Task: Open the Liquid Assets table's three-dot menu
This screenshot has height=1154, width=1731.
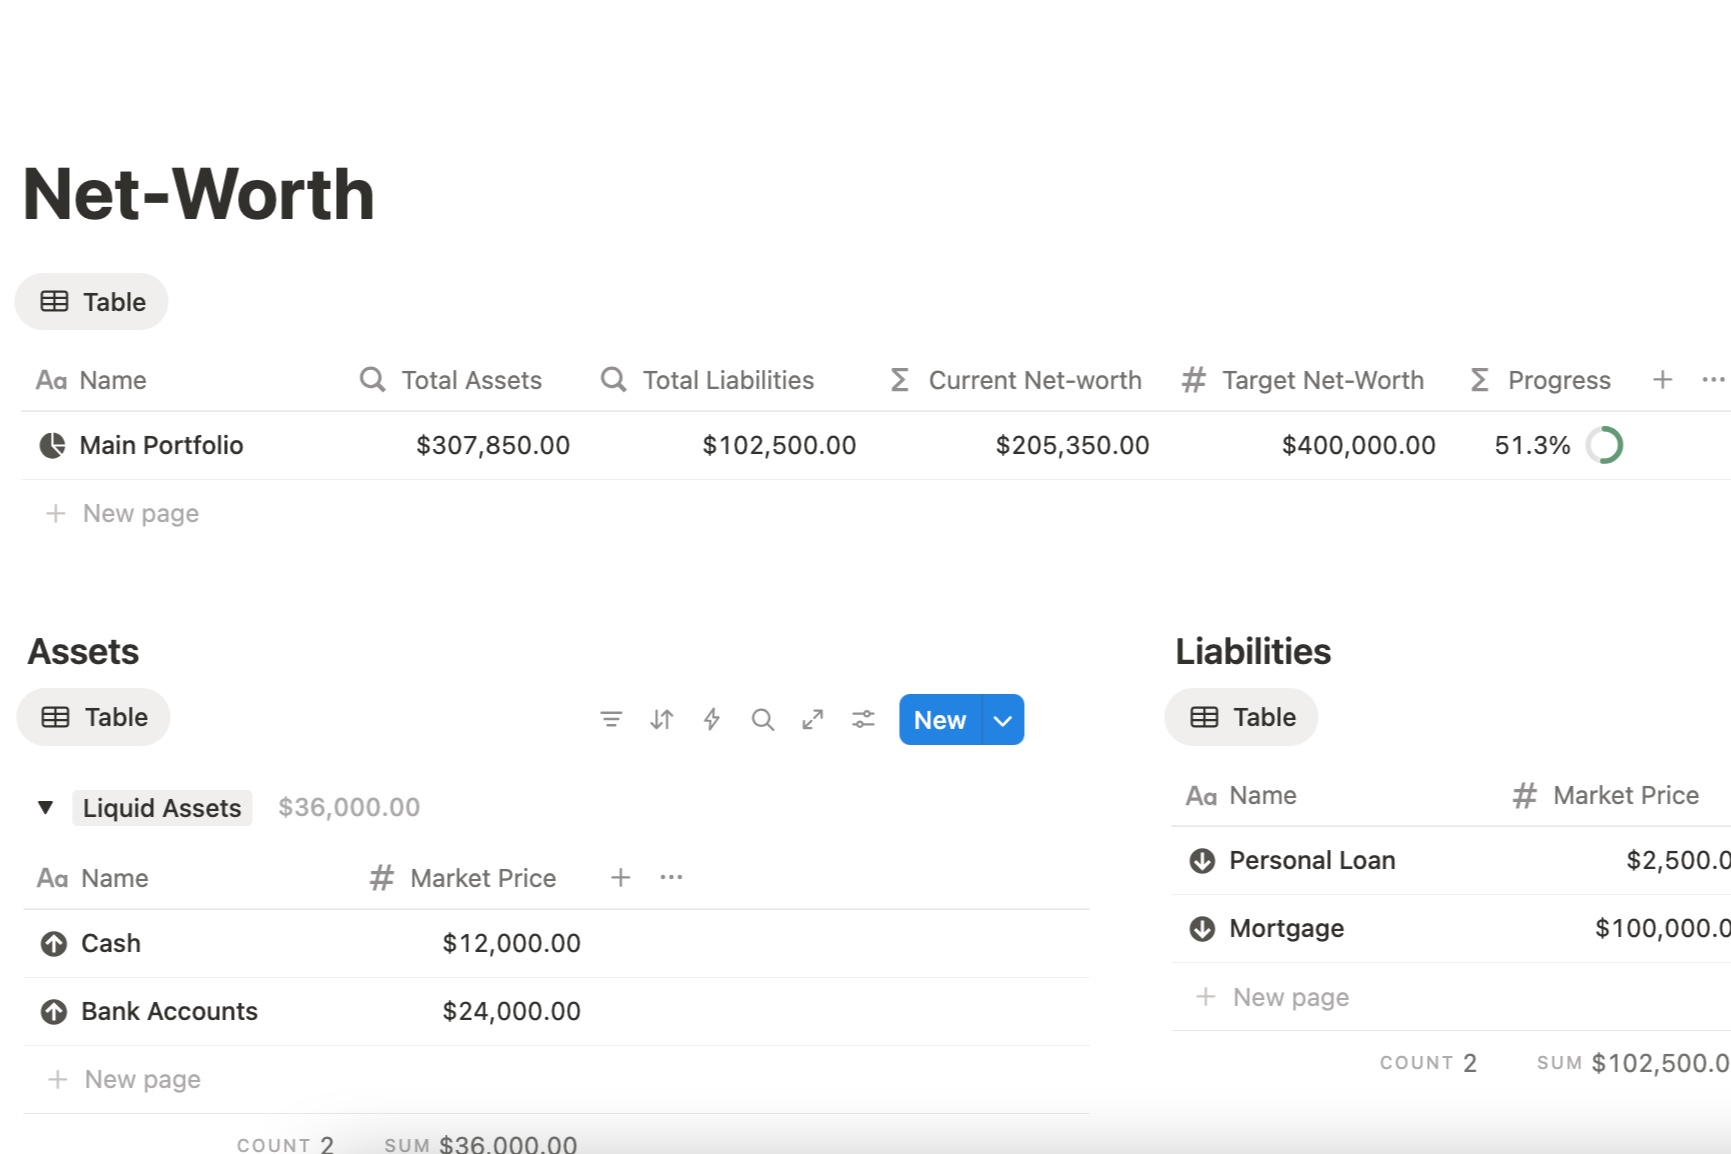Action: pos(671,877)
